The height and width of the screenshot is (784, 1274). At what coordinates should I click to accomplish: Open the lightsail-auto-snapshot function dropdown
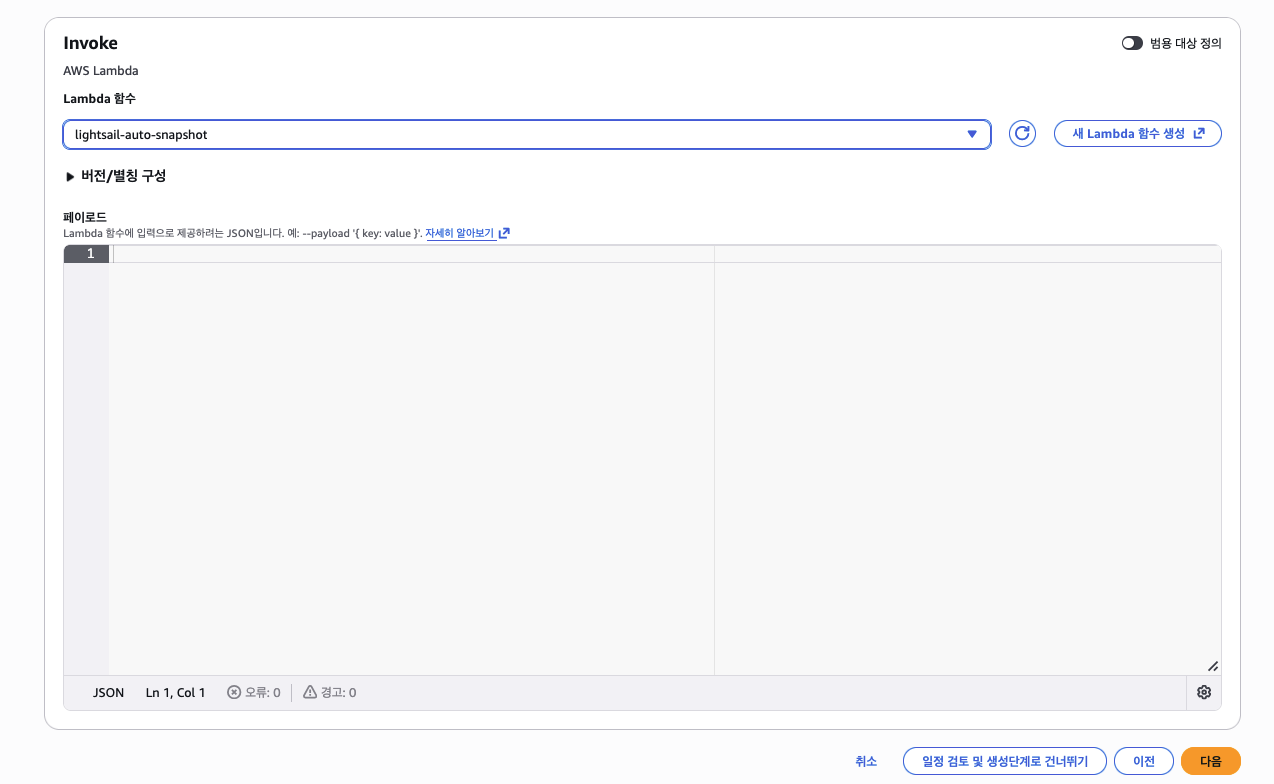click(x=526, y=134)
